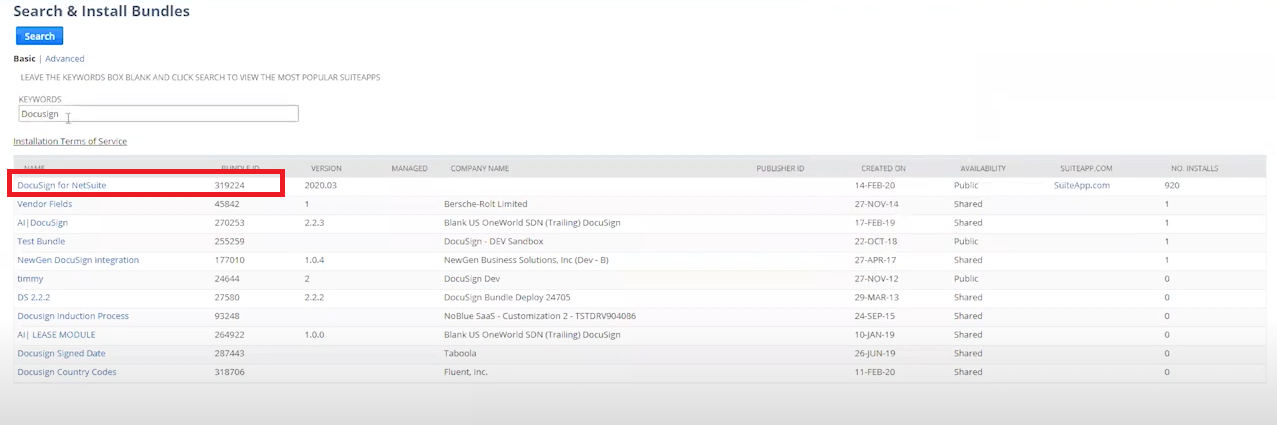Click the 920 installs count

[x=1173, y=185]
